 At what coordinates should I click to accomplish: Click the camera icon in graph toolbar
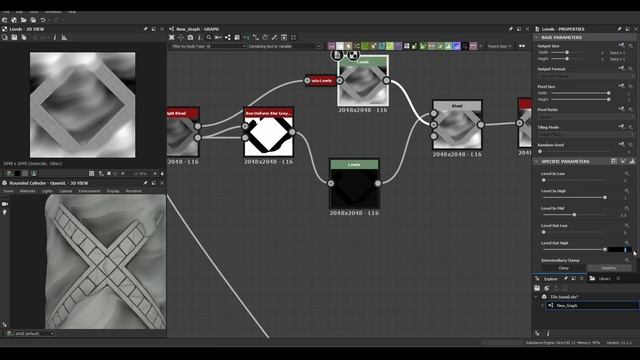coord(190,38)
